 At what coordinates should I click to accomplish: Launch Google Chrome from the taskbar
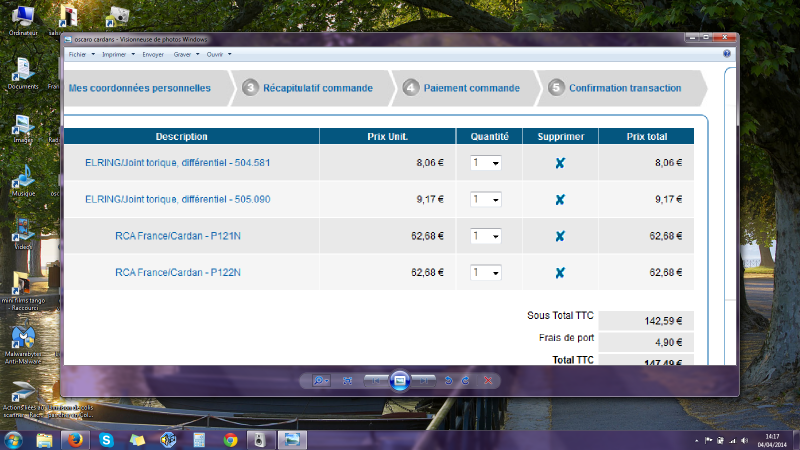(230, 440)
